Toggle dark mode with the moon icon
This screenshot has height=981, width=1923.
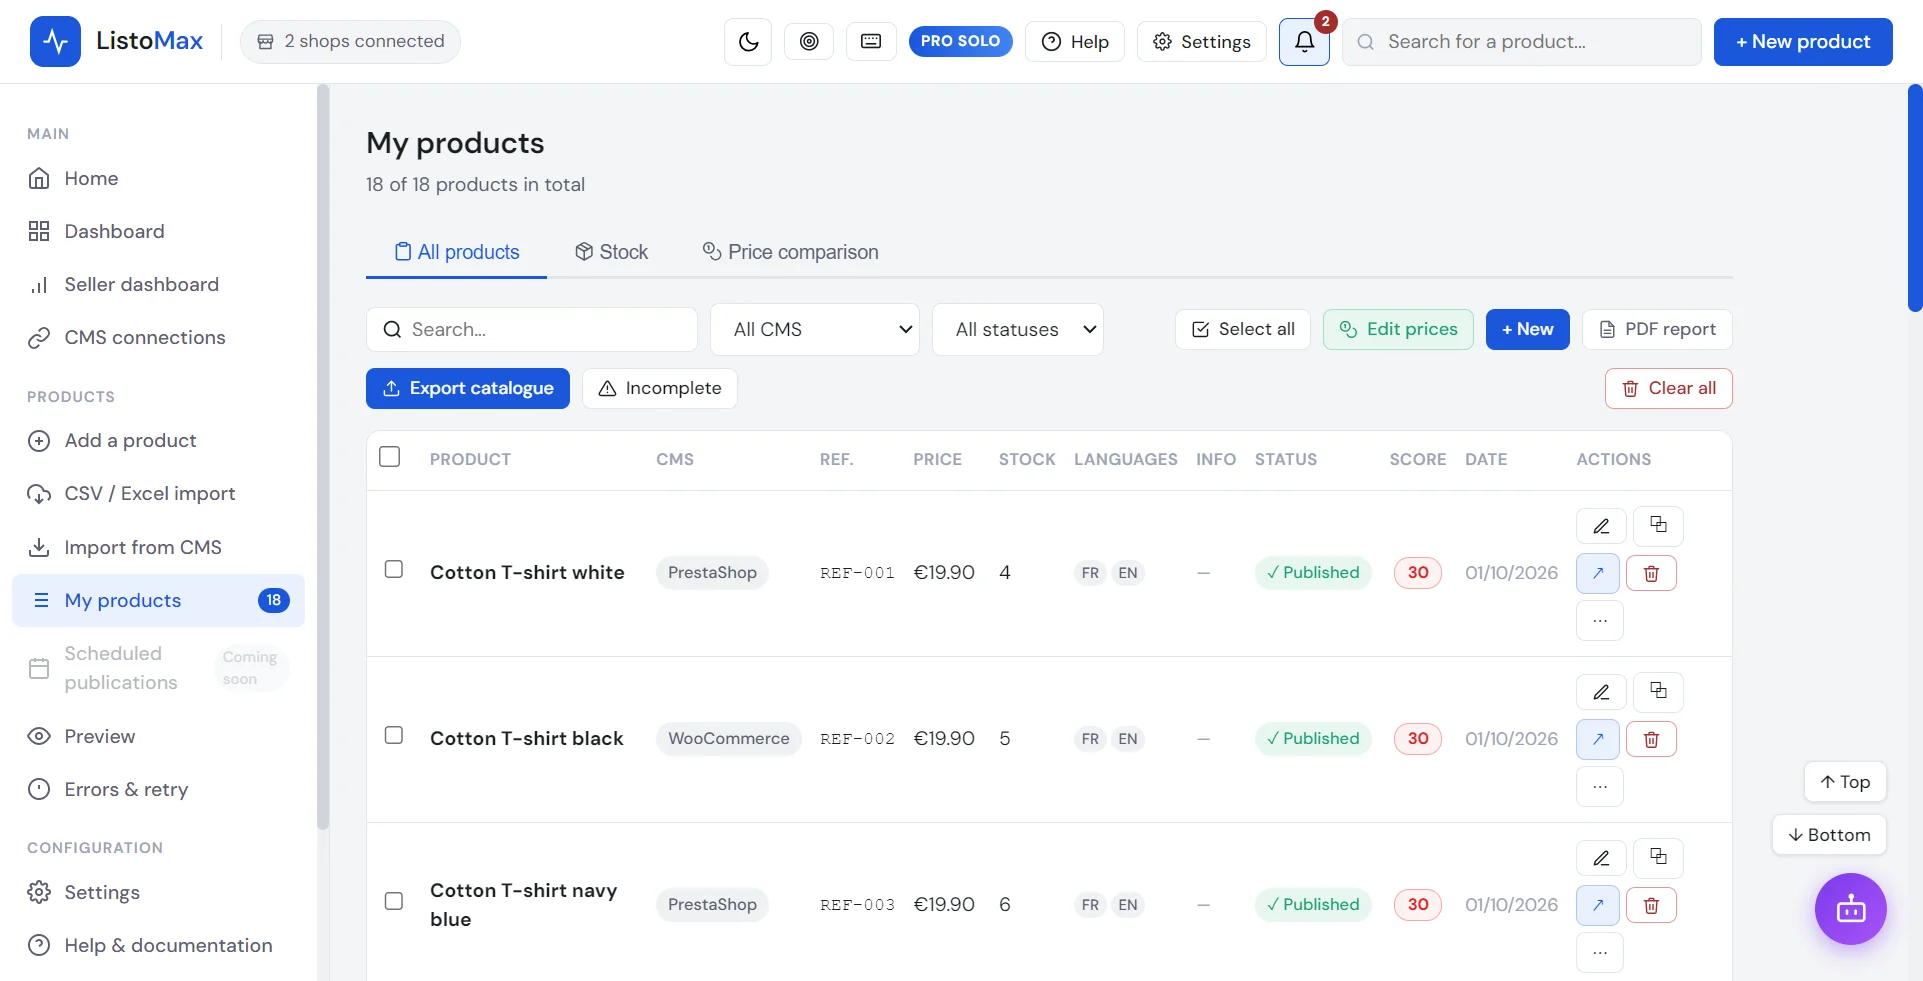coord(748,42)
